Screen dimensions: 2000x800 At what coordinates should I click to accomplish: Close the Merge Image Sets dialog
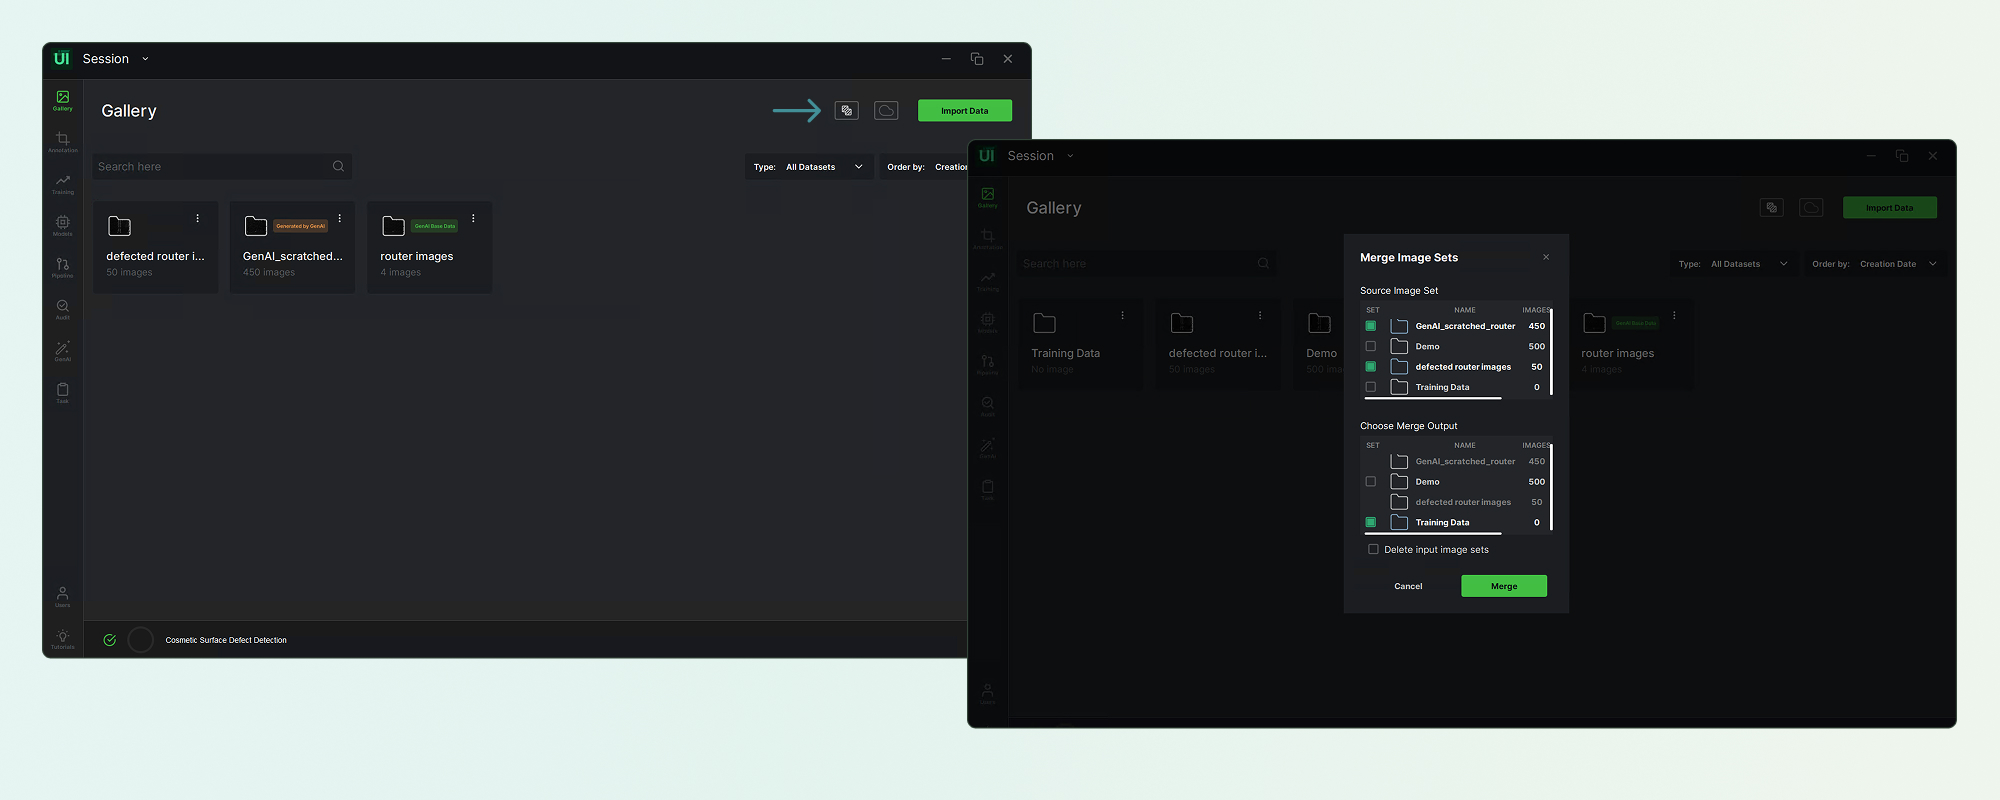pos(1546,257)
